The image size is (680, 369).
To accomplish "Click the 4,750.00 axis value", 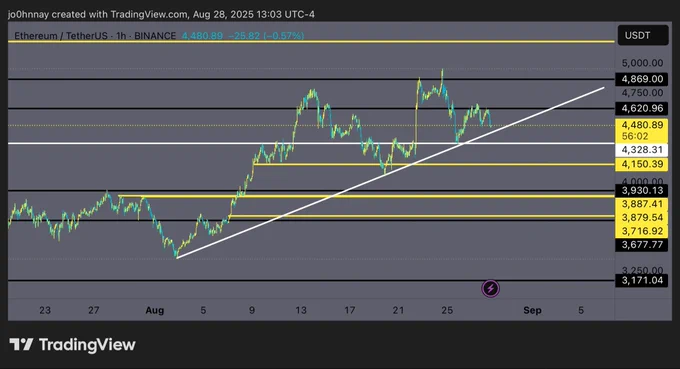I will click(642, 93).
